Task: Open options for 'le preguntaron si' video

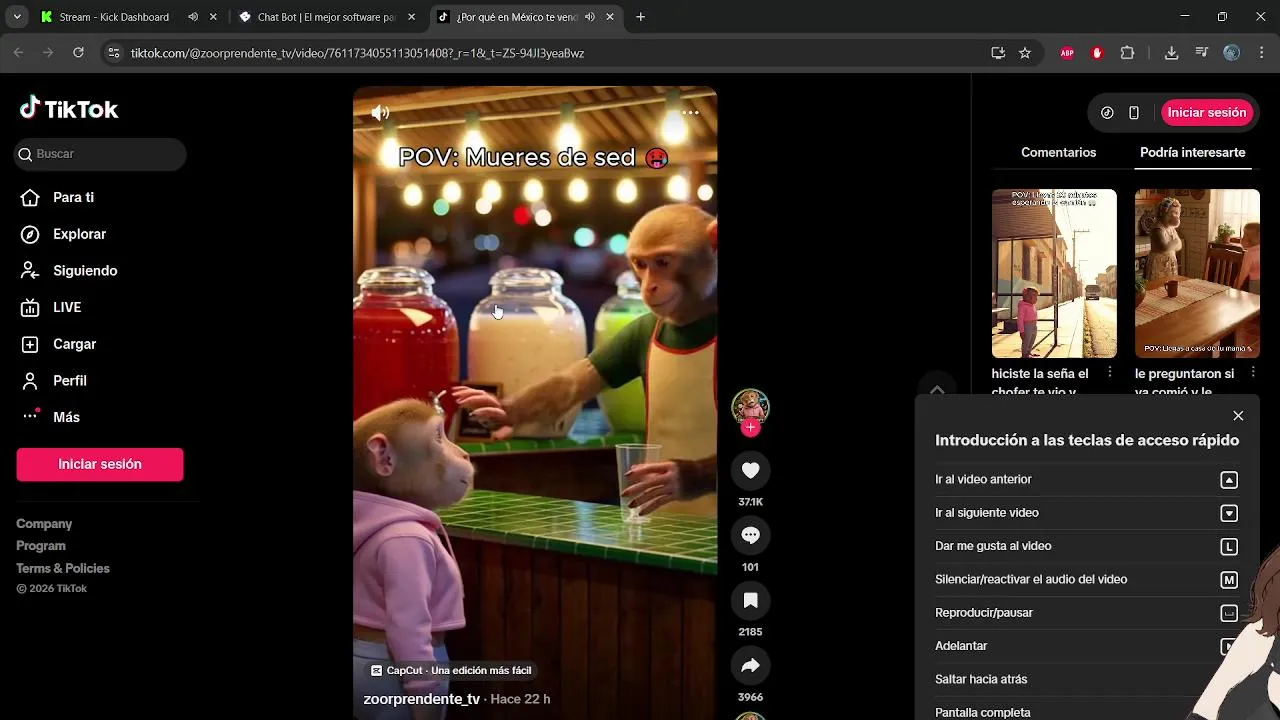Action: [x=1253, y=372]
